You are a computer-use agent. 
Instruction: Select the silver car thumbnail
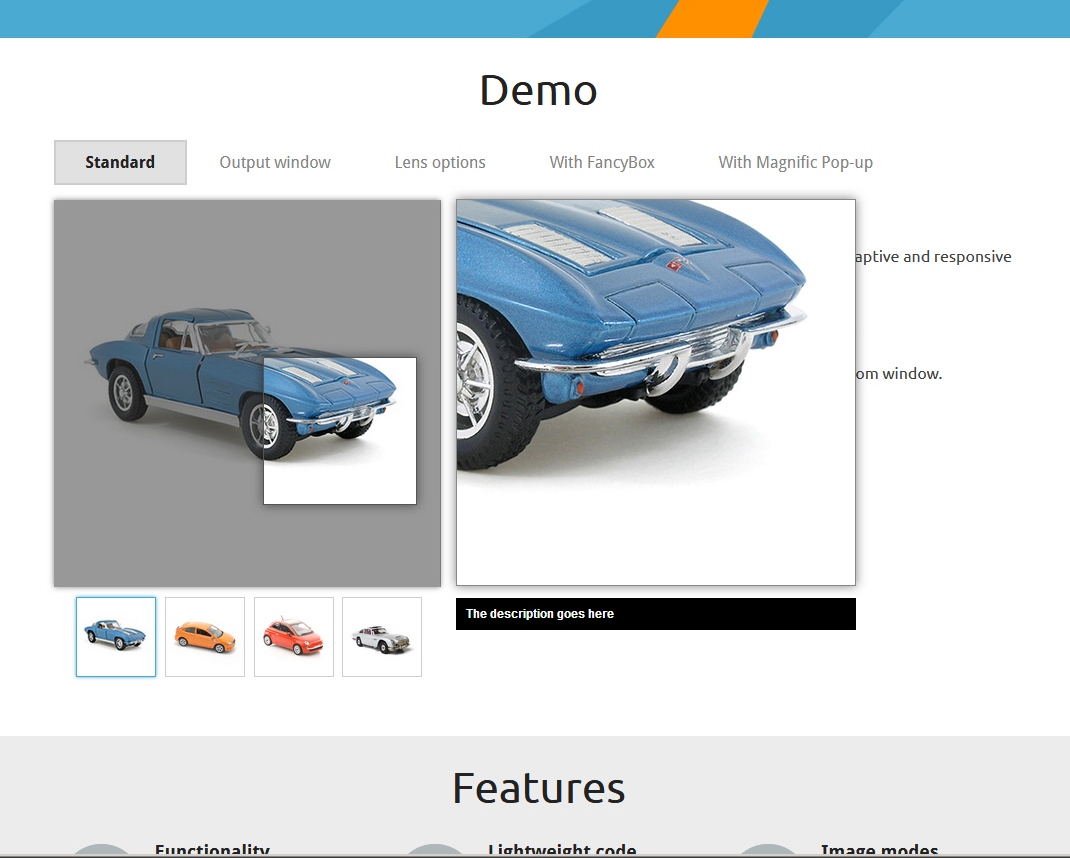(x=382, y=637)
